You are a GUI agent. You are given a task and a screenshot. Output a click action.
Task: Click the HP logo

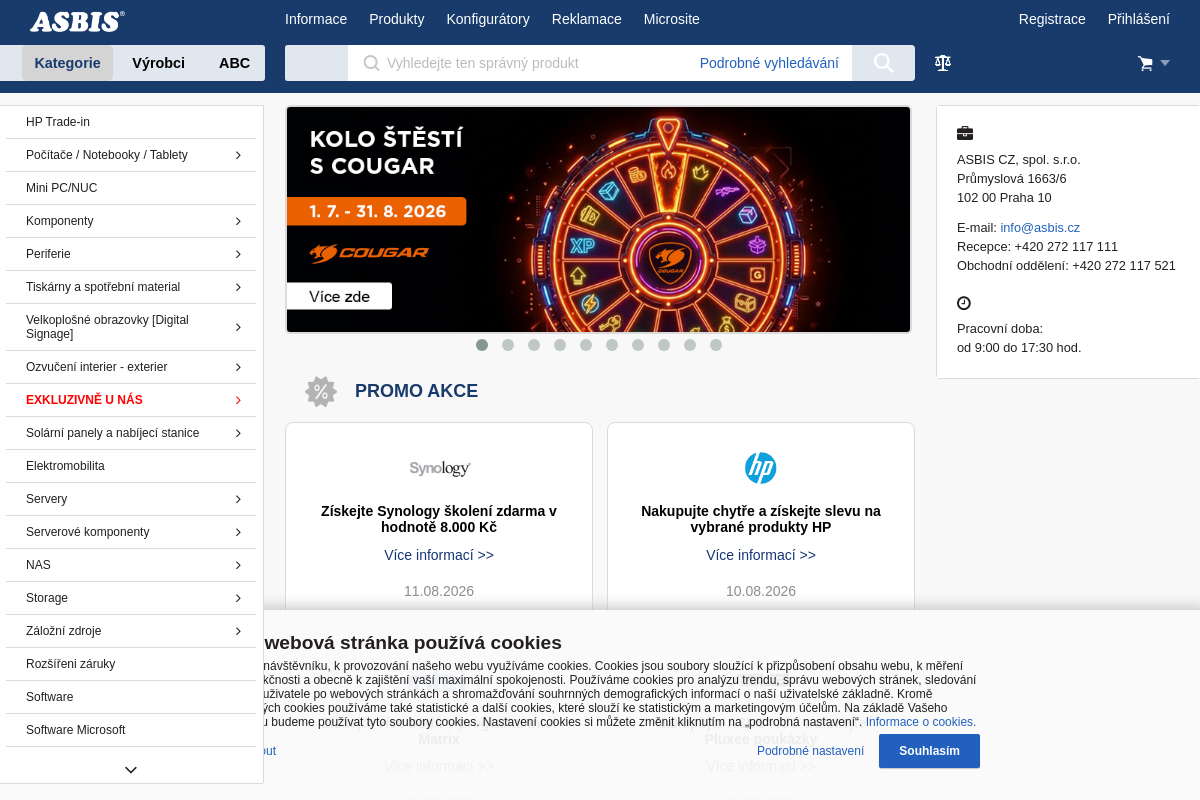[761, 468]
